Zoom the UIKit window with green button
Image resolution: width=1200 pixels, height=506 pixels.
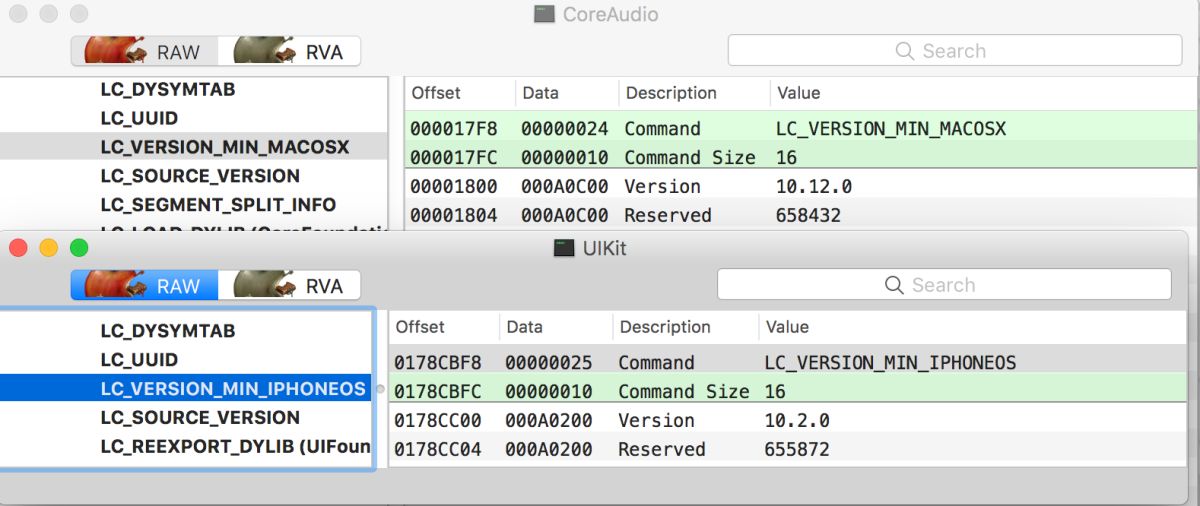79,248
